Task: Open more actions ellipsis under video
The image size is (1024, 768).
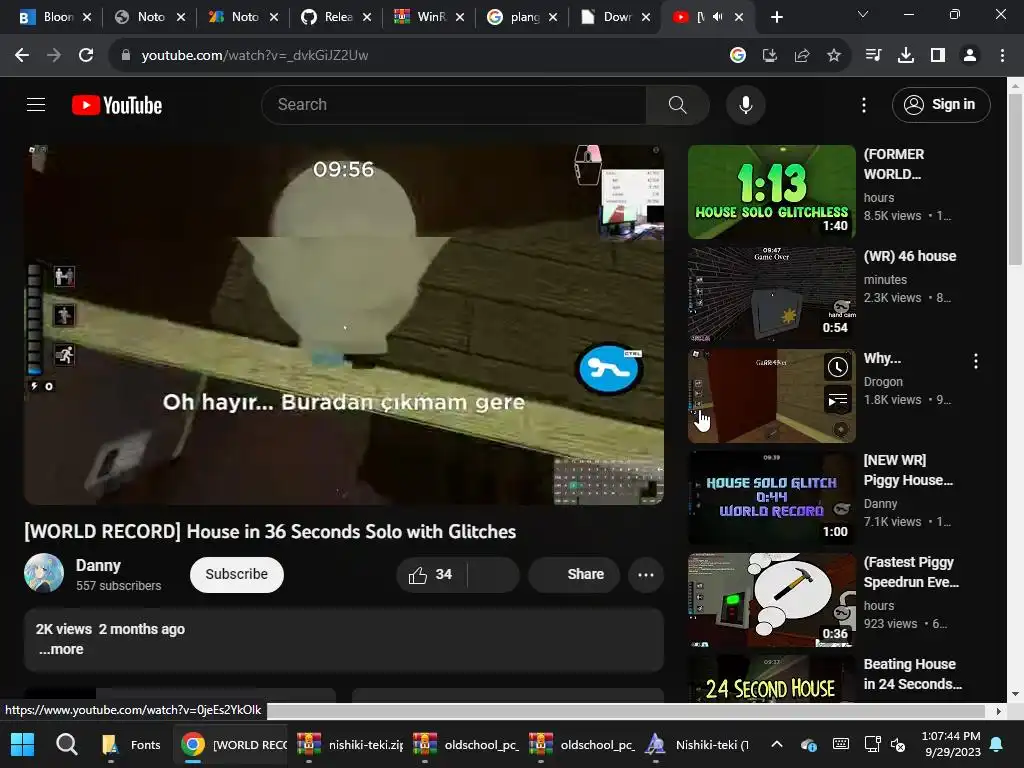Action: click(646, 575)
